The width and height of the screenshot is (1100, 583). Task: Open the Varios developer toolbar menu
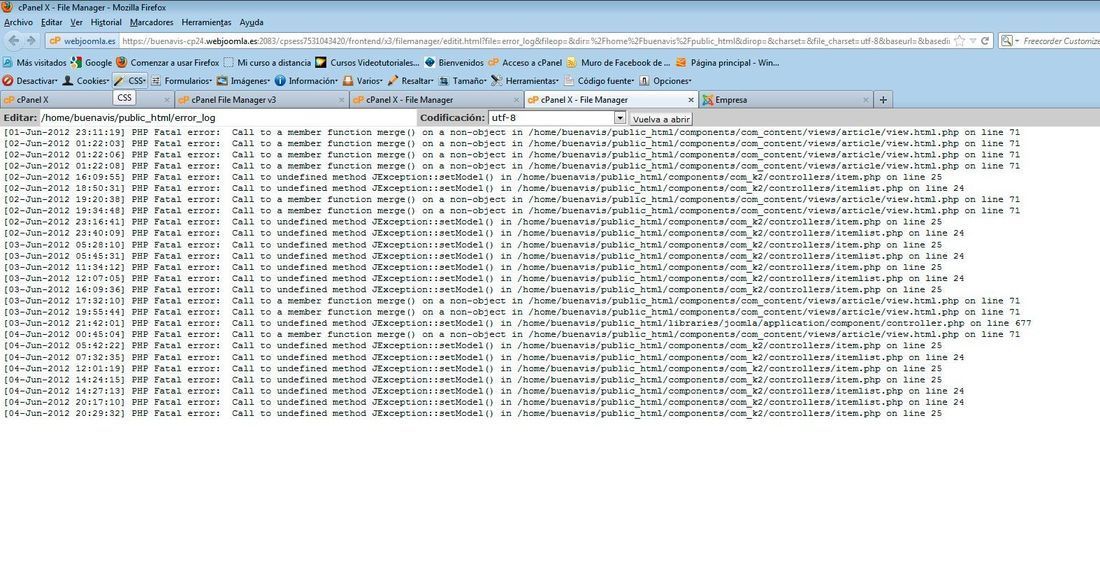coord(363,81)
